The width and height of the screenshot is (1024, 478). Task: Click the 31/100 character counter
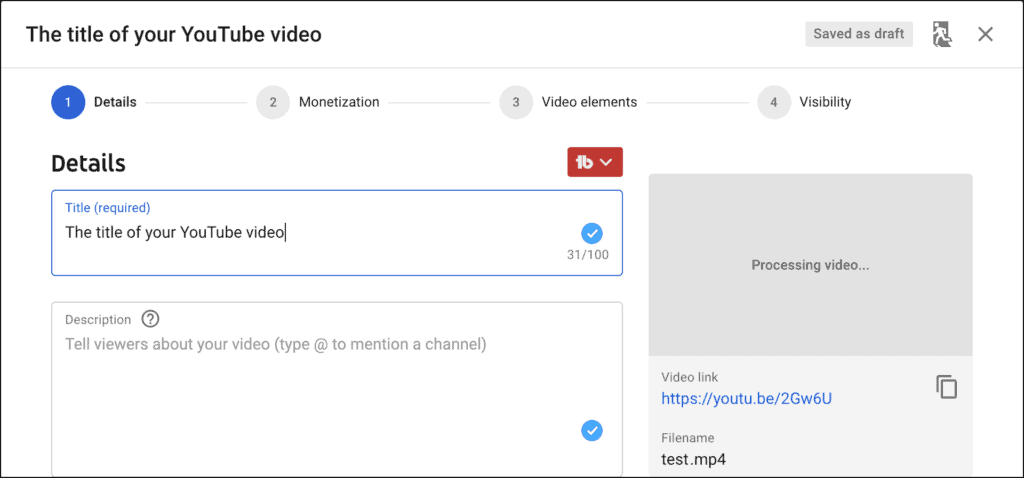pos(587,256)
